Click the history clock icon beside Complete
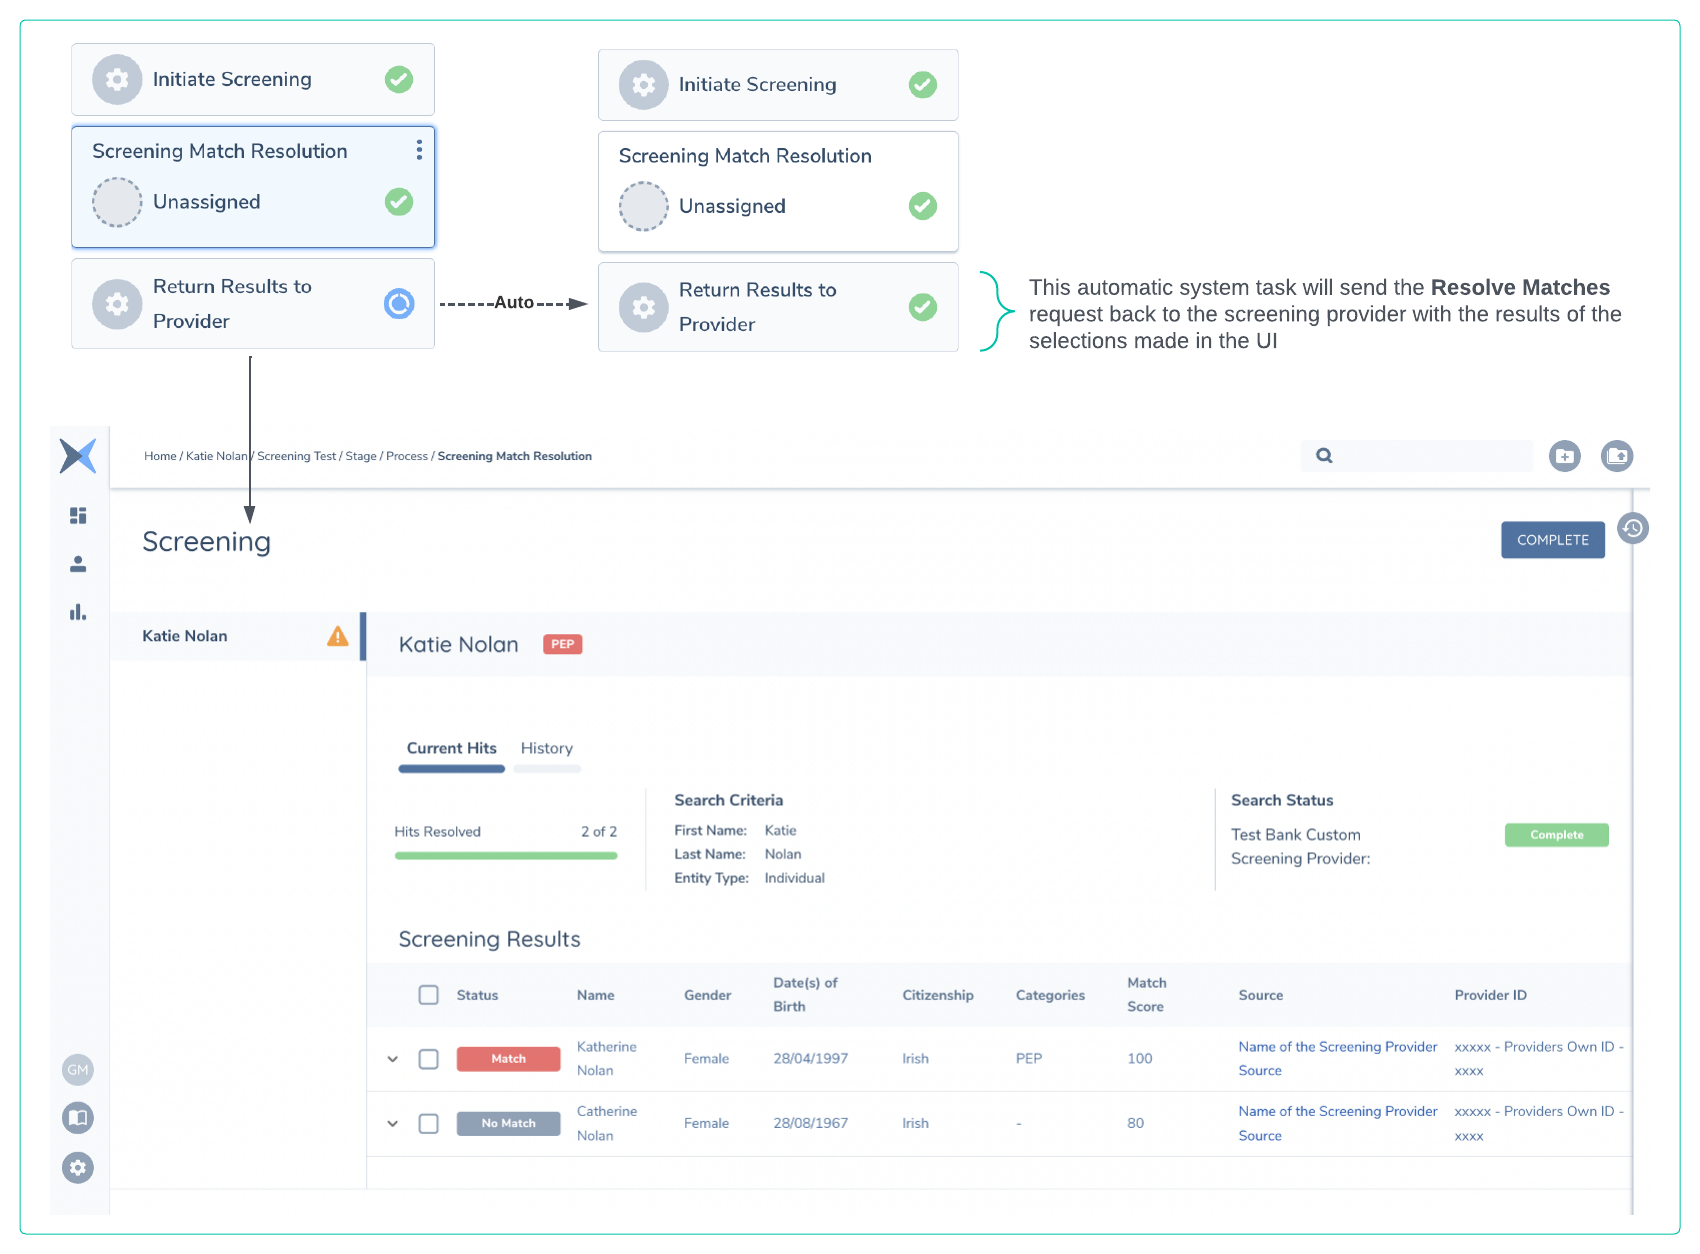Image resolution: width=1700 pixels, height=1254 pixels. pos(1633,528)
